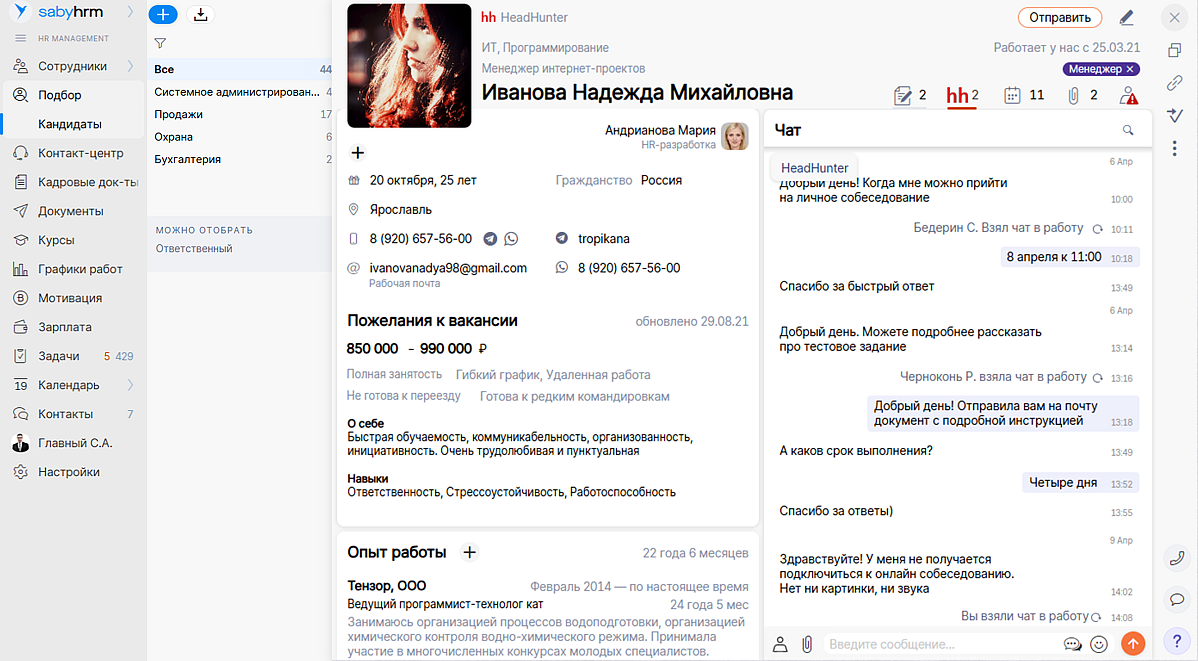Screen dimensions: 1198x661
Task: Search the chat with the magnifier icon
Action: point(1128,130)
